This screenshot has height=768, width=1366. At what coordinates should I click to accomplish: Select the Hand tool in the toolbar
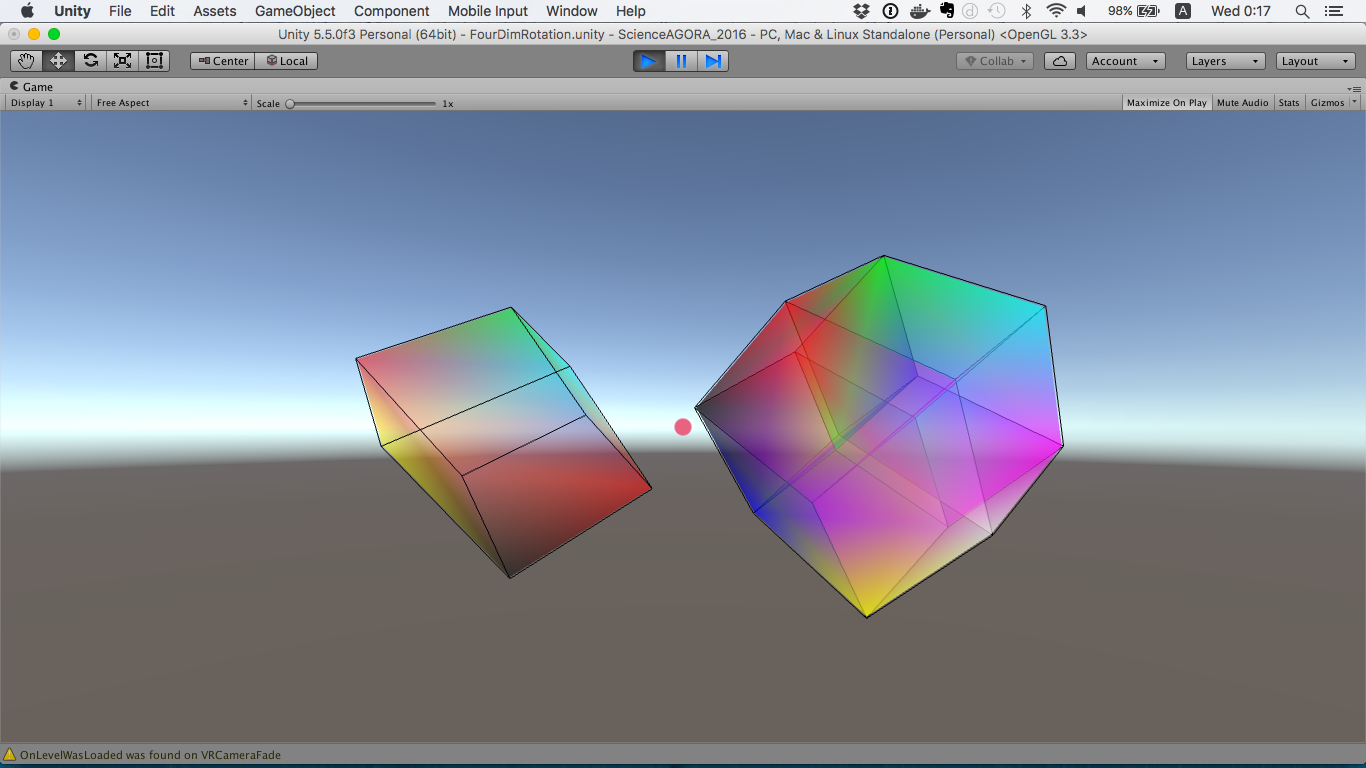(25, 60)
